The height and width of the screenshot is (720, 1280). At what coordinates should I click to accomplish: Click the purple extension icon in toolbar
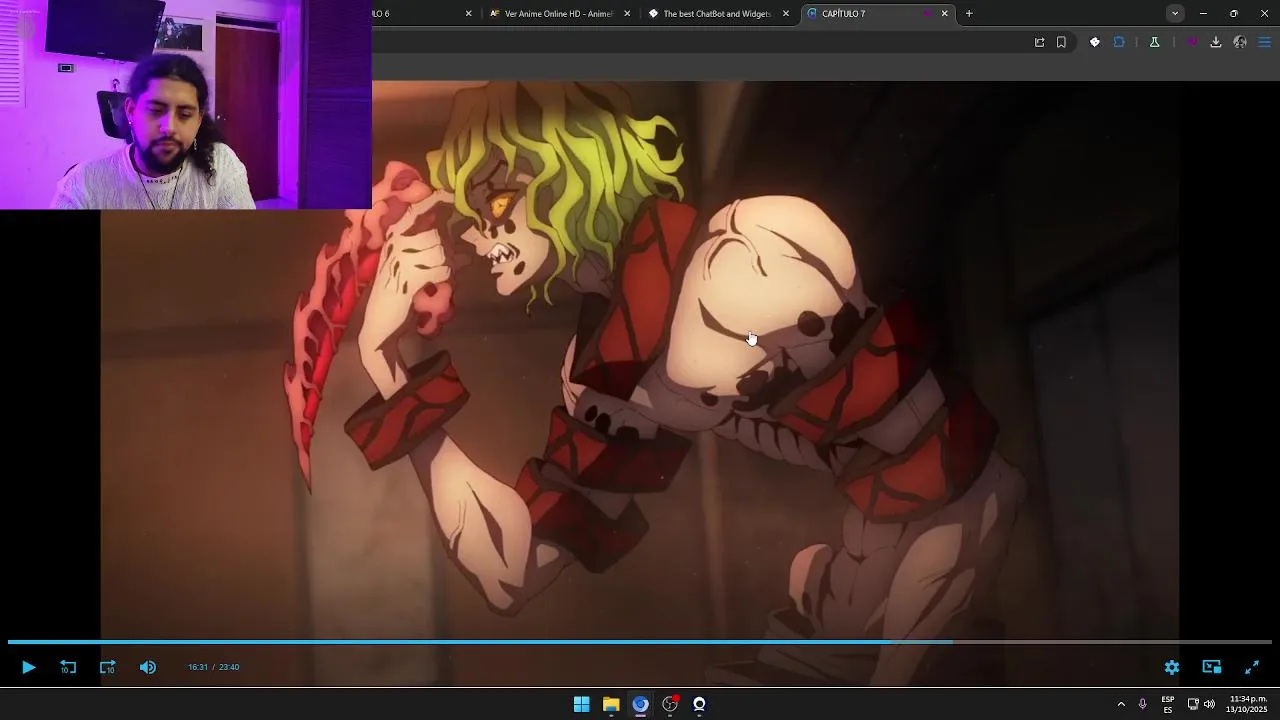click(x=1192, y=42)
